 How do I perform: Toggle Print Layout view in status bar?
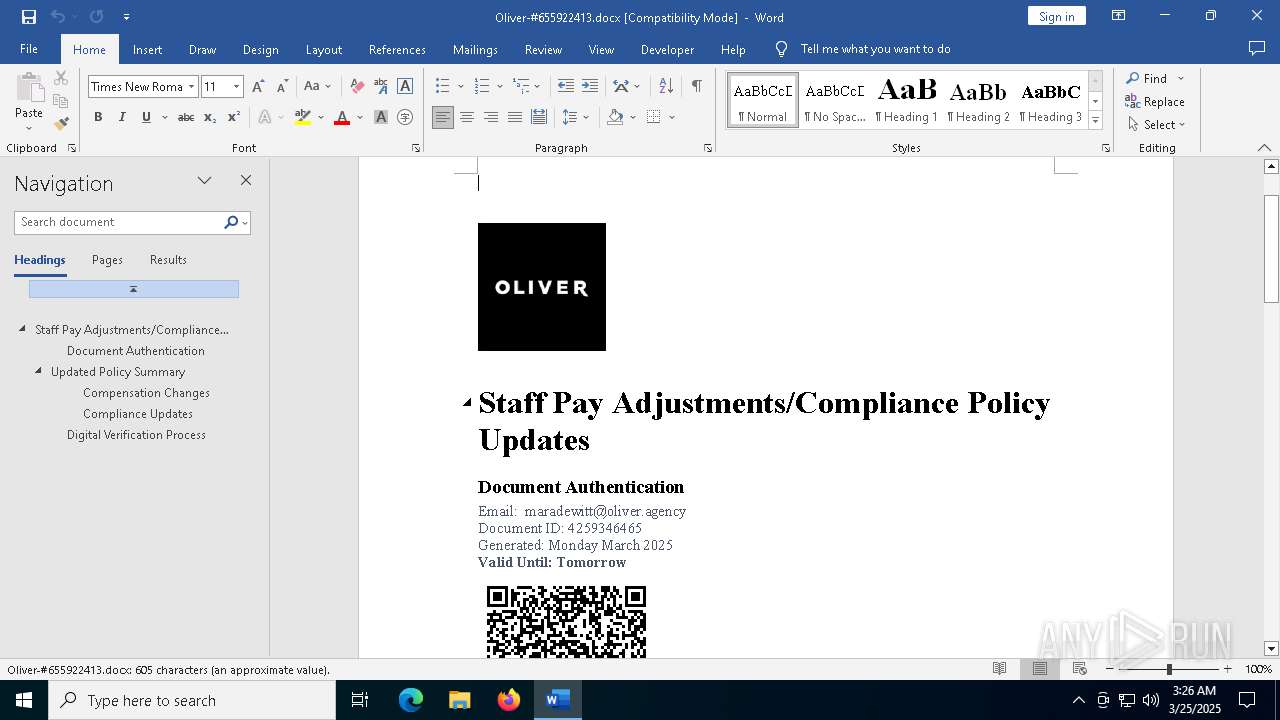coord(1040,669)
